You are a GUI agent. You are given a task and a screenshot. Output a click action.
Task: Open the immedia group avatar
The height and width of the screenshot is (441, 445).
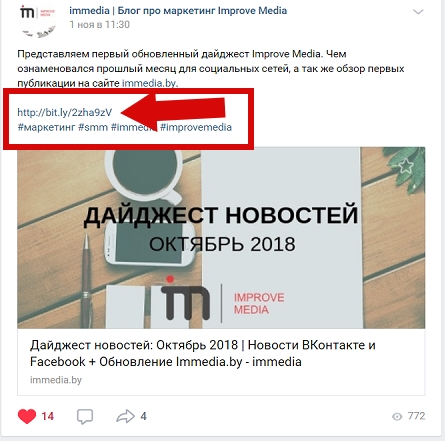click(x=38, y=21)
